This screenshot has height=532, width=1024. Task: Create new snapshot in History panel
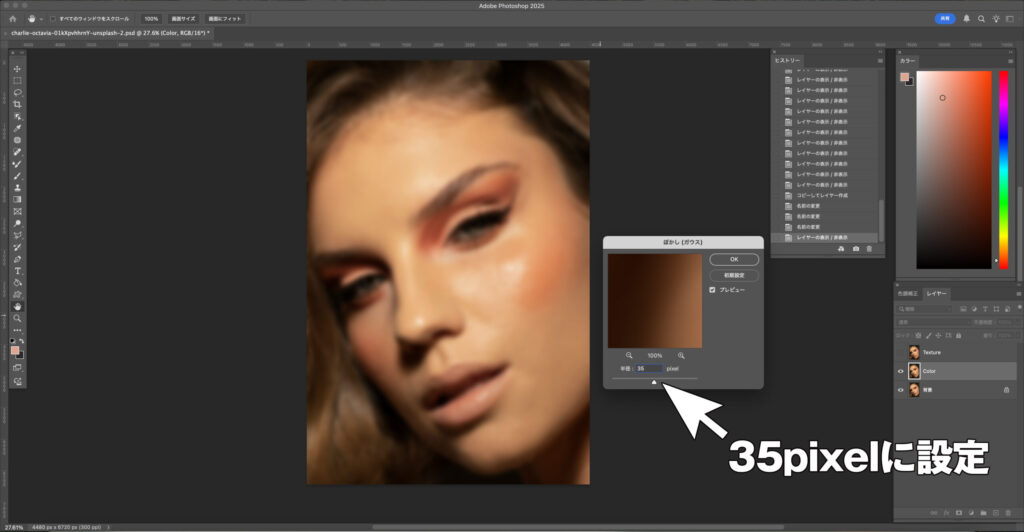[x=856, y=249]
